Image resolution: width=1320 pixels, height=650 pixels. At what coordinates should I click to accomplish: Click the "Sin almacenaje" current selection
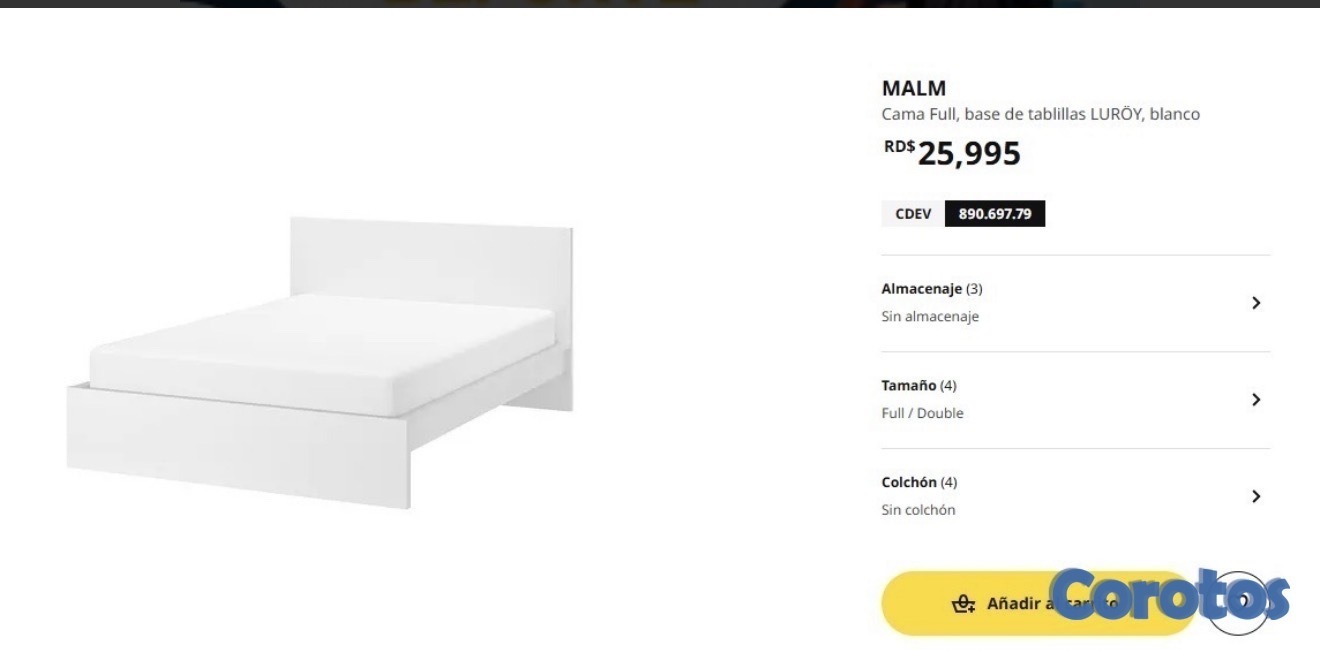tap(929, 317)
